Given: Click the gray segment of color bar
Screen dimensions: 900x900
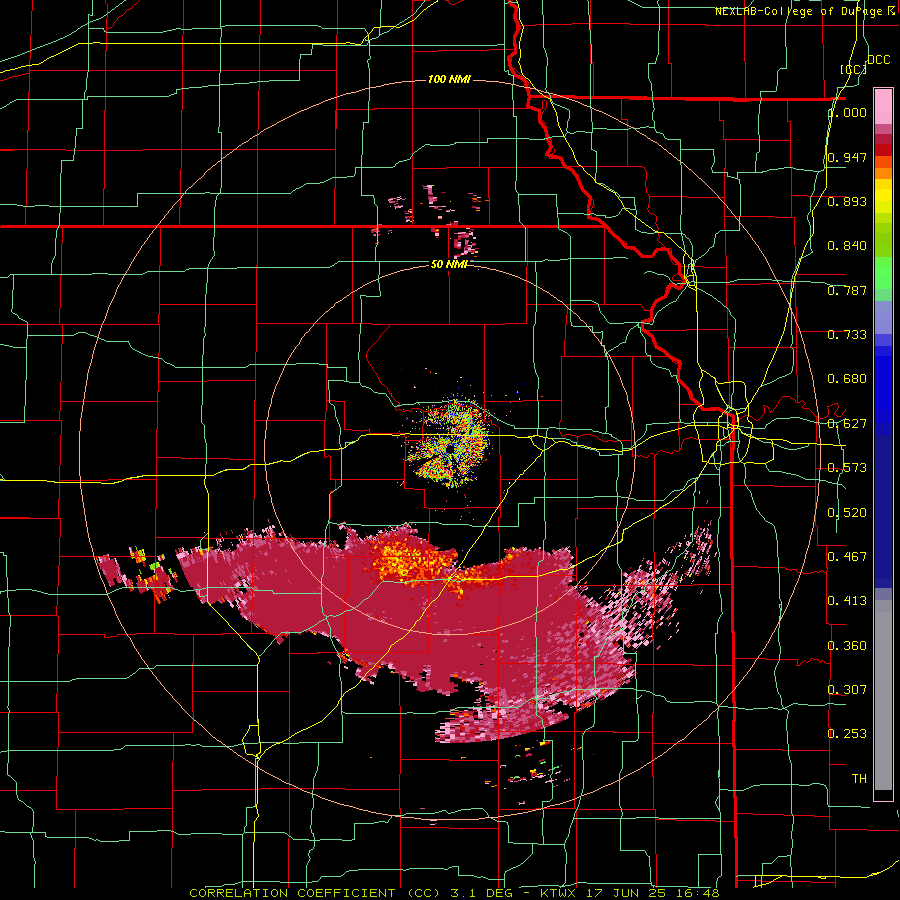Looking at the screenshot, I should [x=883, y=695].
